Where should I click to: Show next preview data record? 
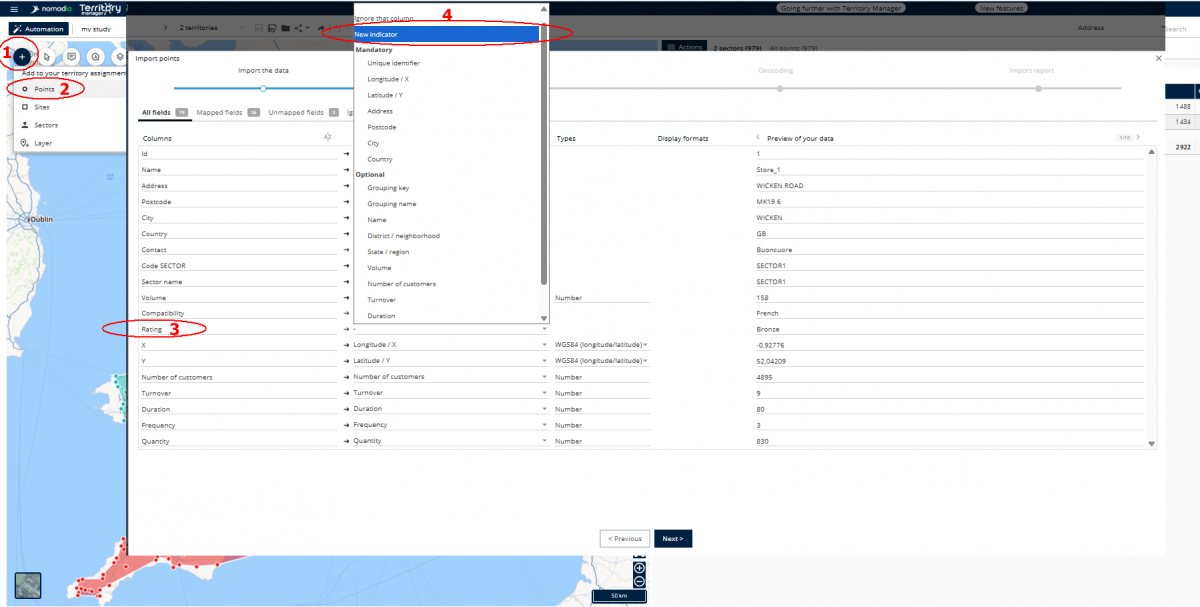[1138, 137]
